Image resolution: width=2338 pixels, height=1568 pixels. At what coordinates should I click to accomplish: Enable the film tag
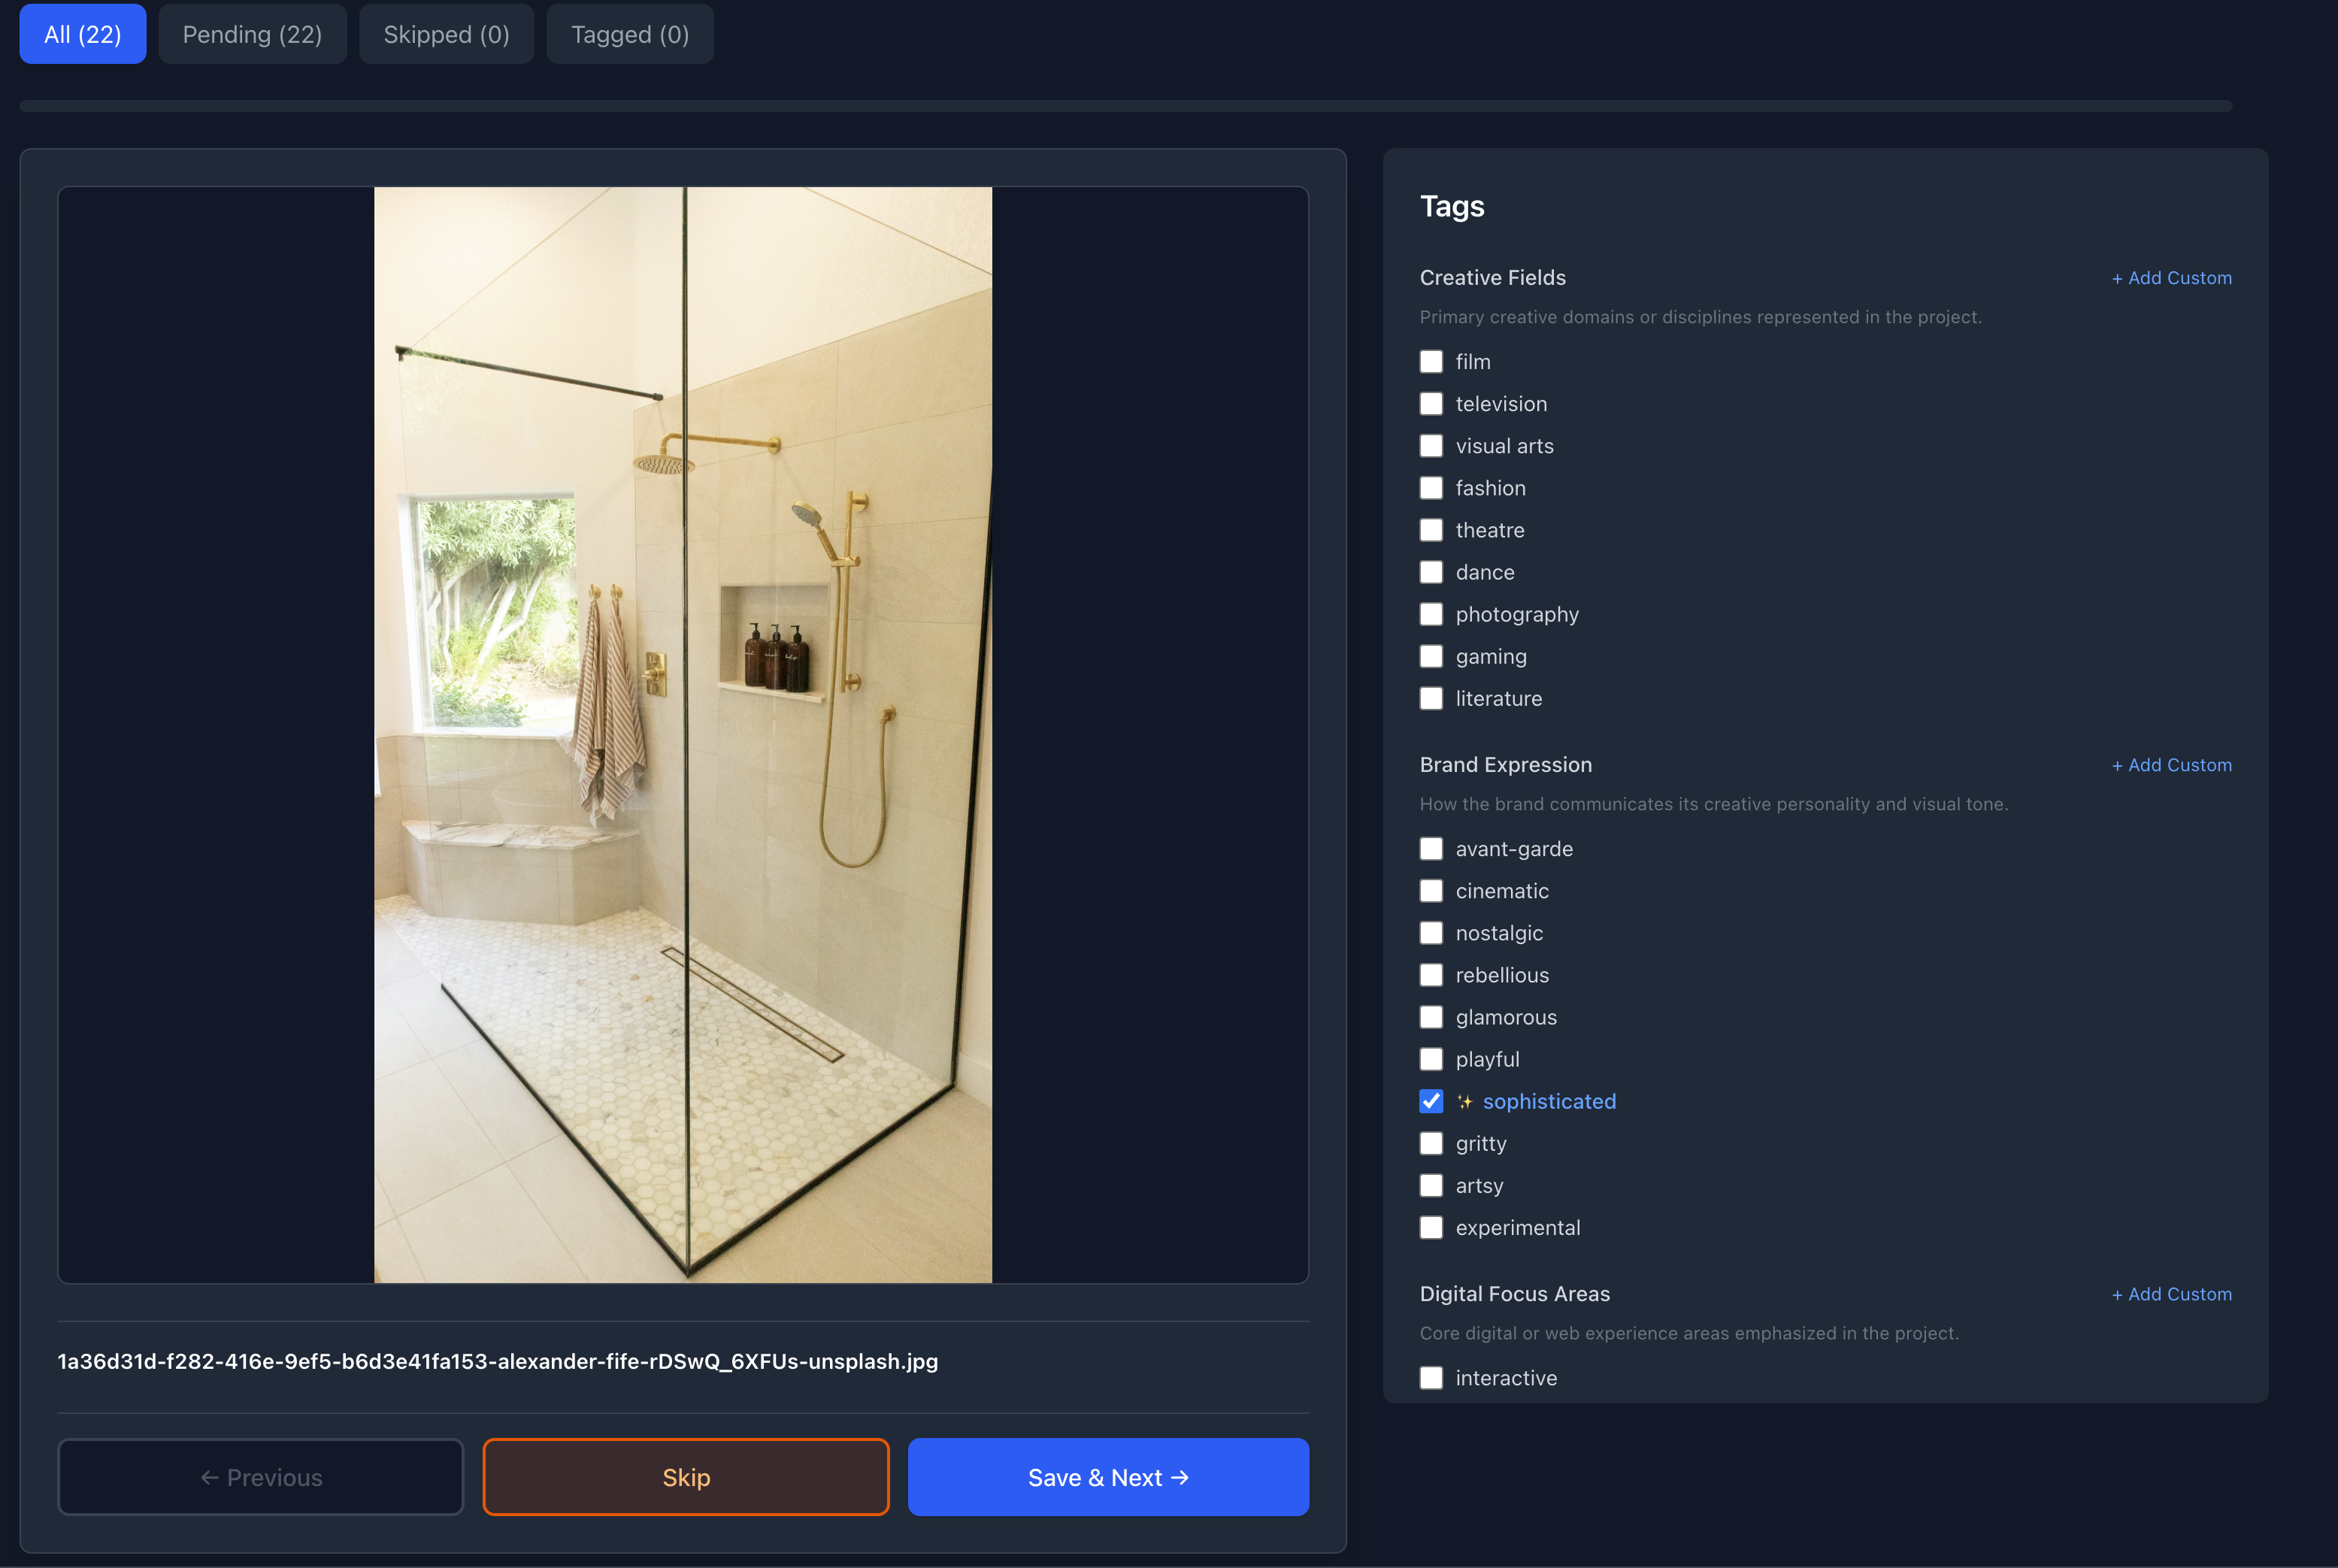coord(1431,362)
